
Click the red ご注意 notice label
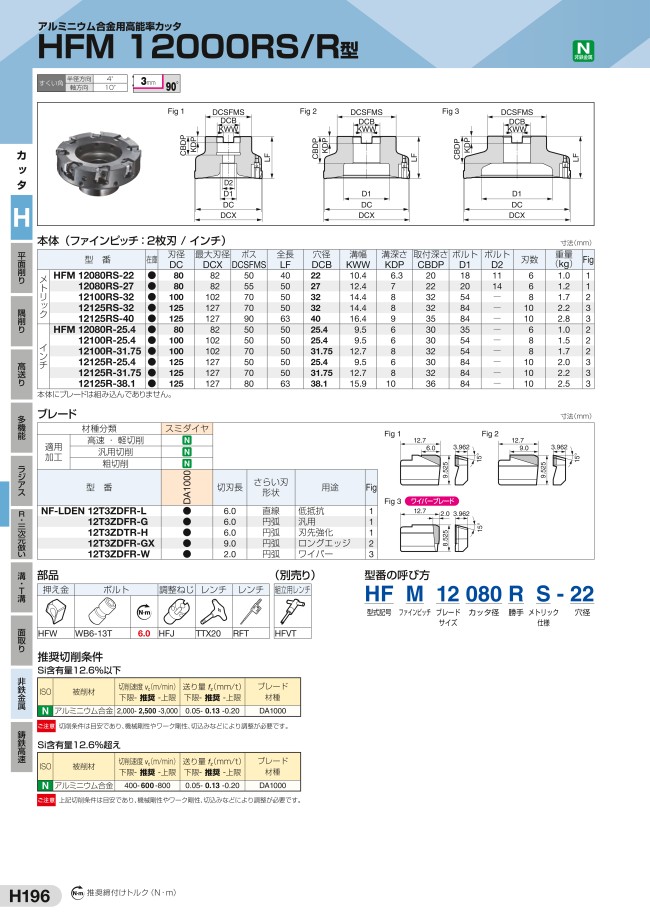tap(46, 725)
